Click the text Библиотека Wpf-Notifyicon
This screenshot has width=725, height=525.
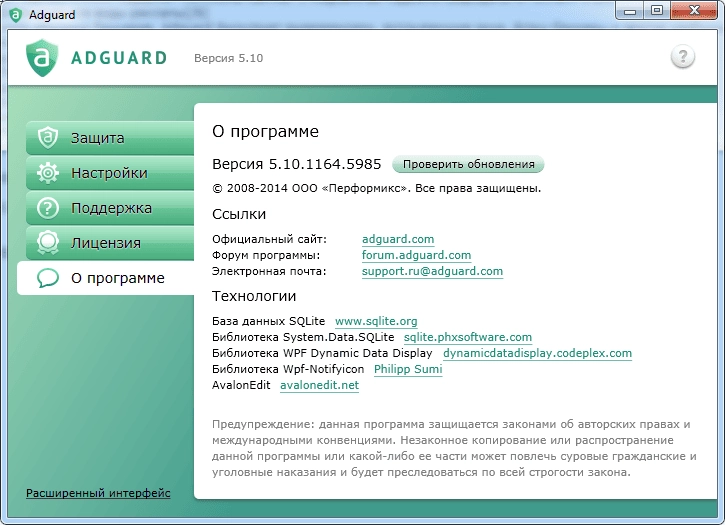coord(288,369)
